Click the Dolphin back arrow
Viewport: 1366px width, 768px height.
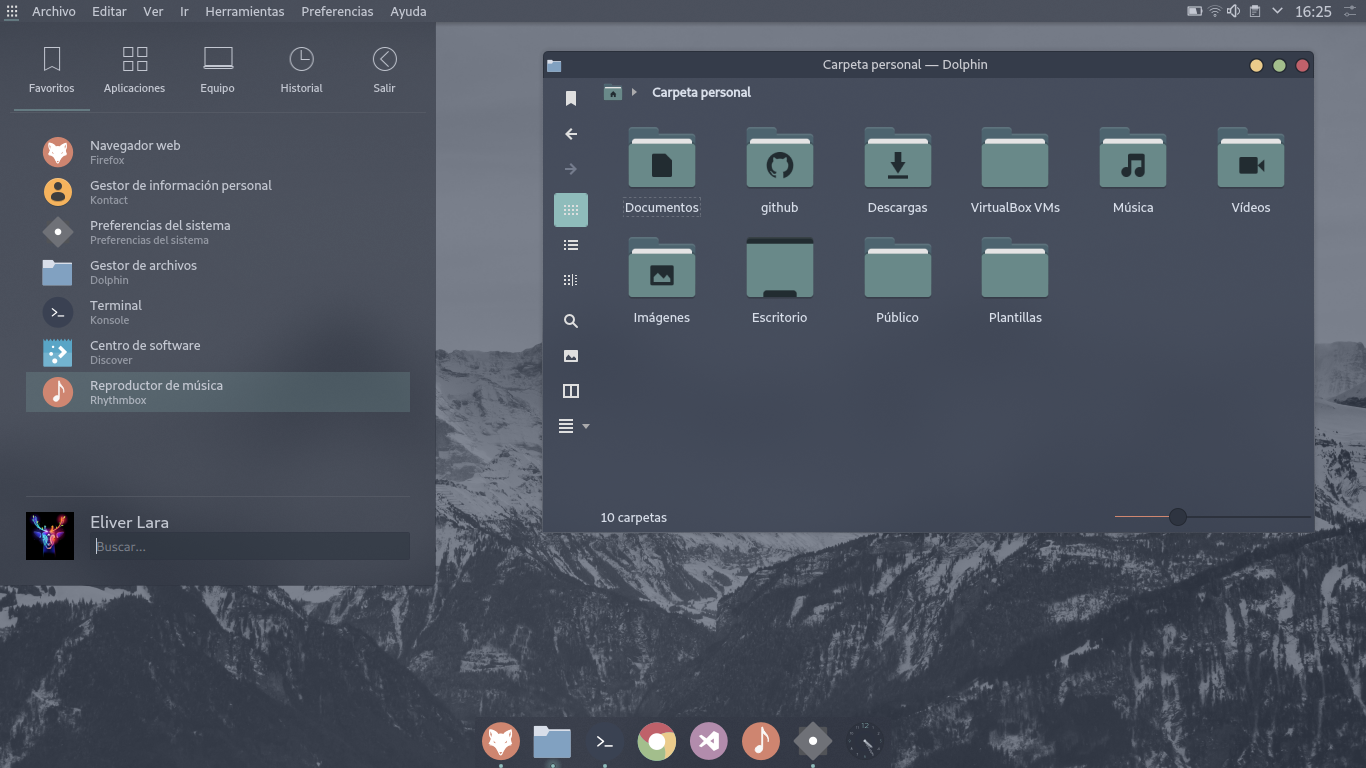pyautogui.click(x=571, y=134)
